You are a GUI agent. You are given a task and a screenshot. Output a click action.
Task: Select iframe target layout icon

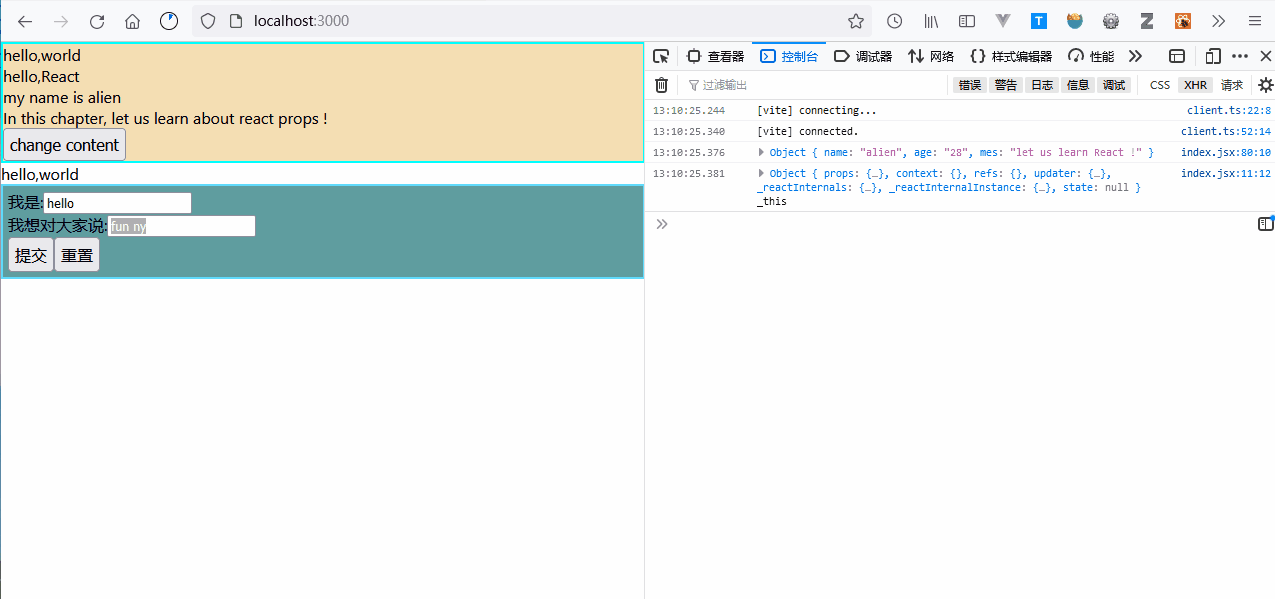click(1177, 56)
